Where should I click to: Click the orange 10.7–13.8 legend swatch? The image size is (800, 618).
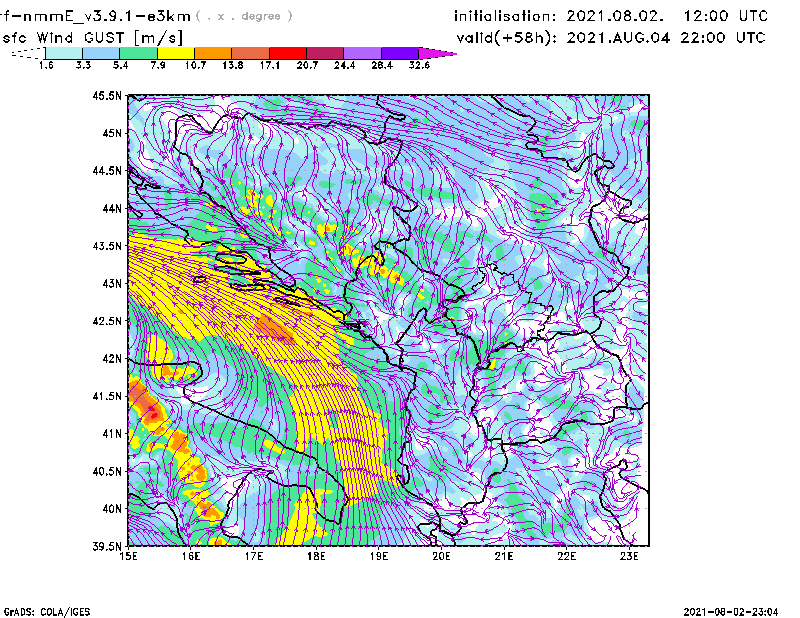pos(213,53)
